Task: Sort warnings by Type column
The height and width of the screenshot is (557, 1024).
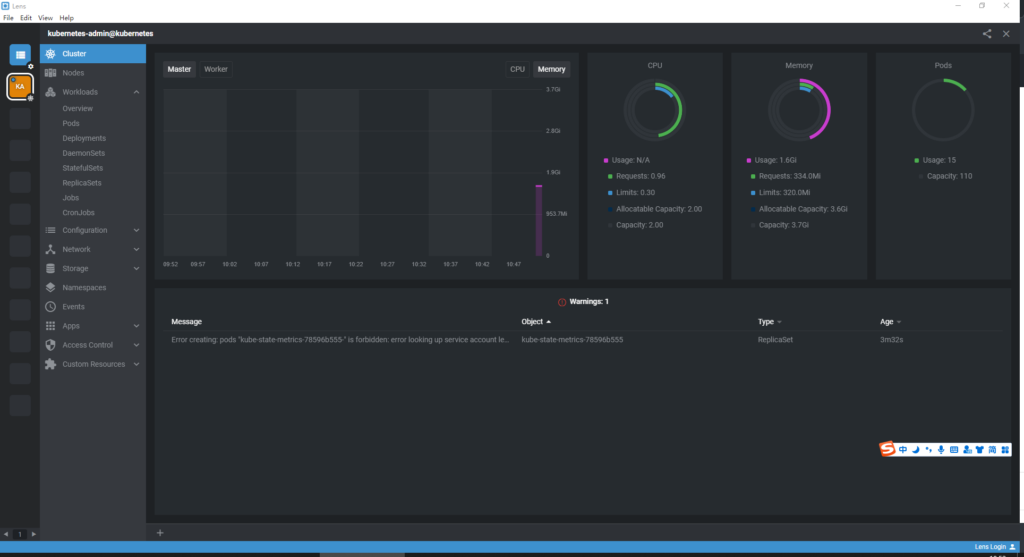Action: coord(769,322)
